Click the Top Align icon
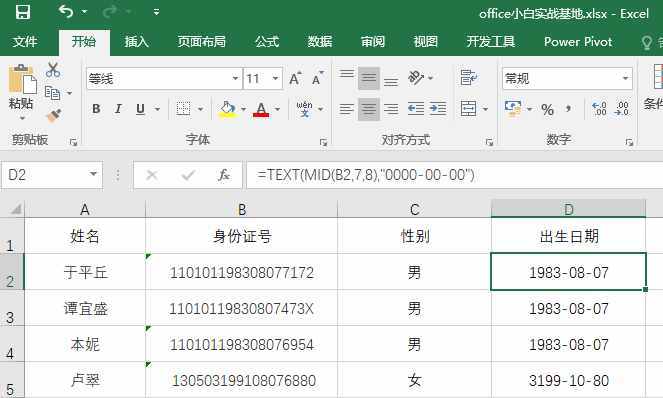 tap(347, 74)
